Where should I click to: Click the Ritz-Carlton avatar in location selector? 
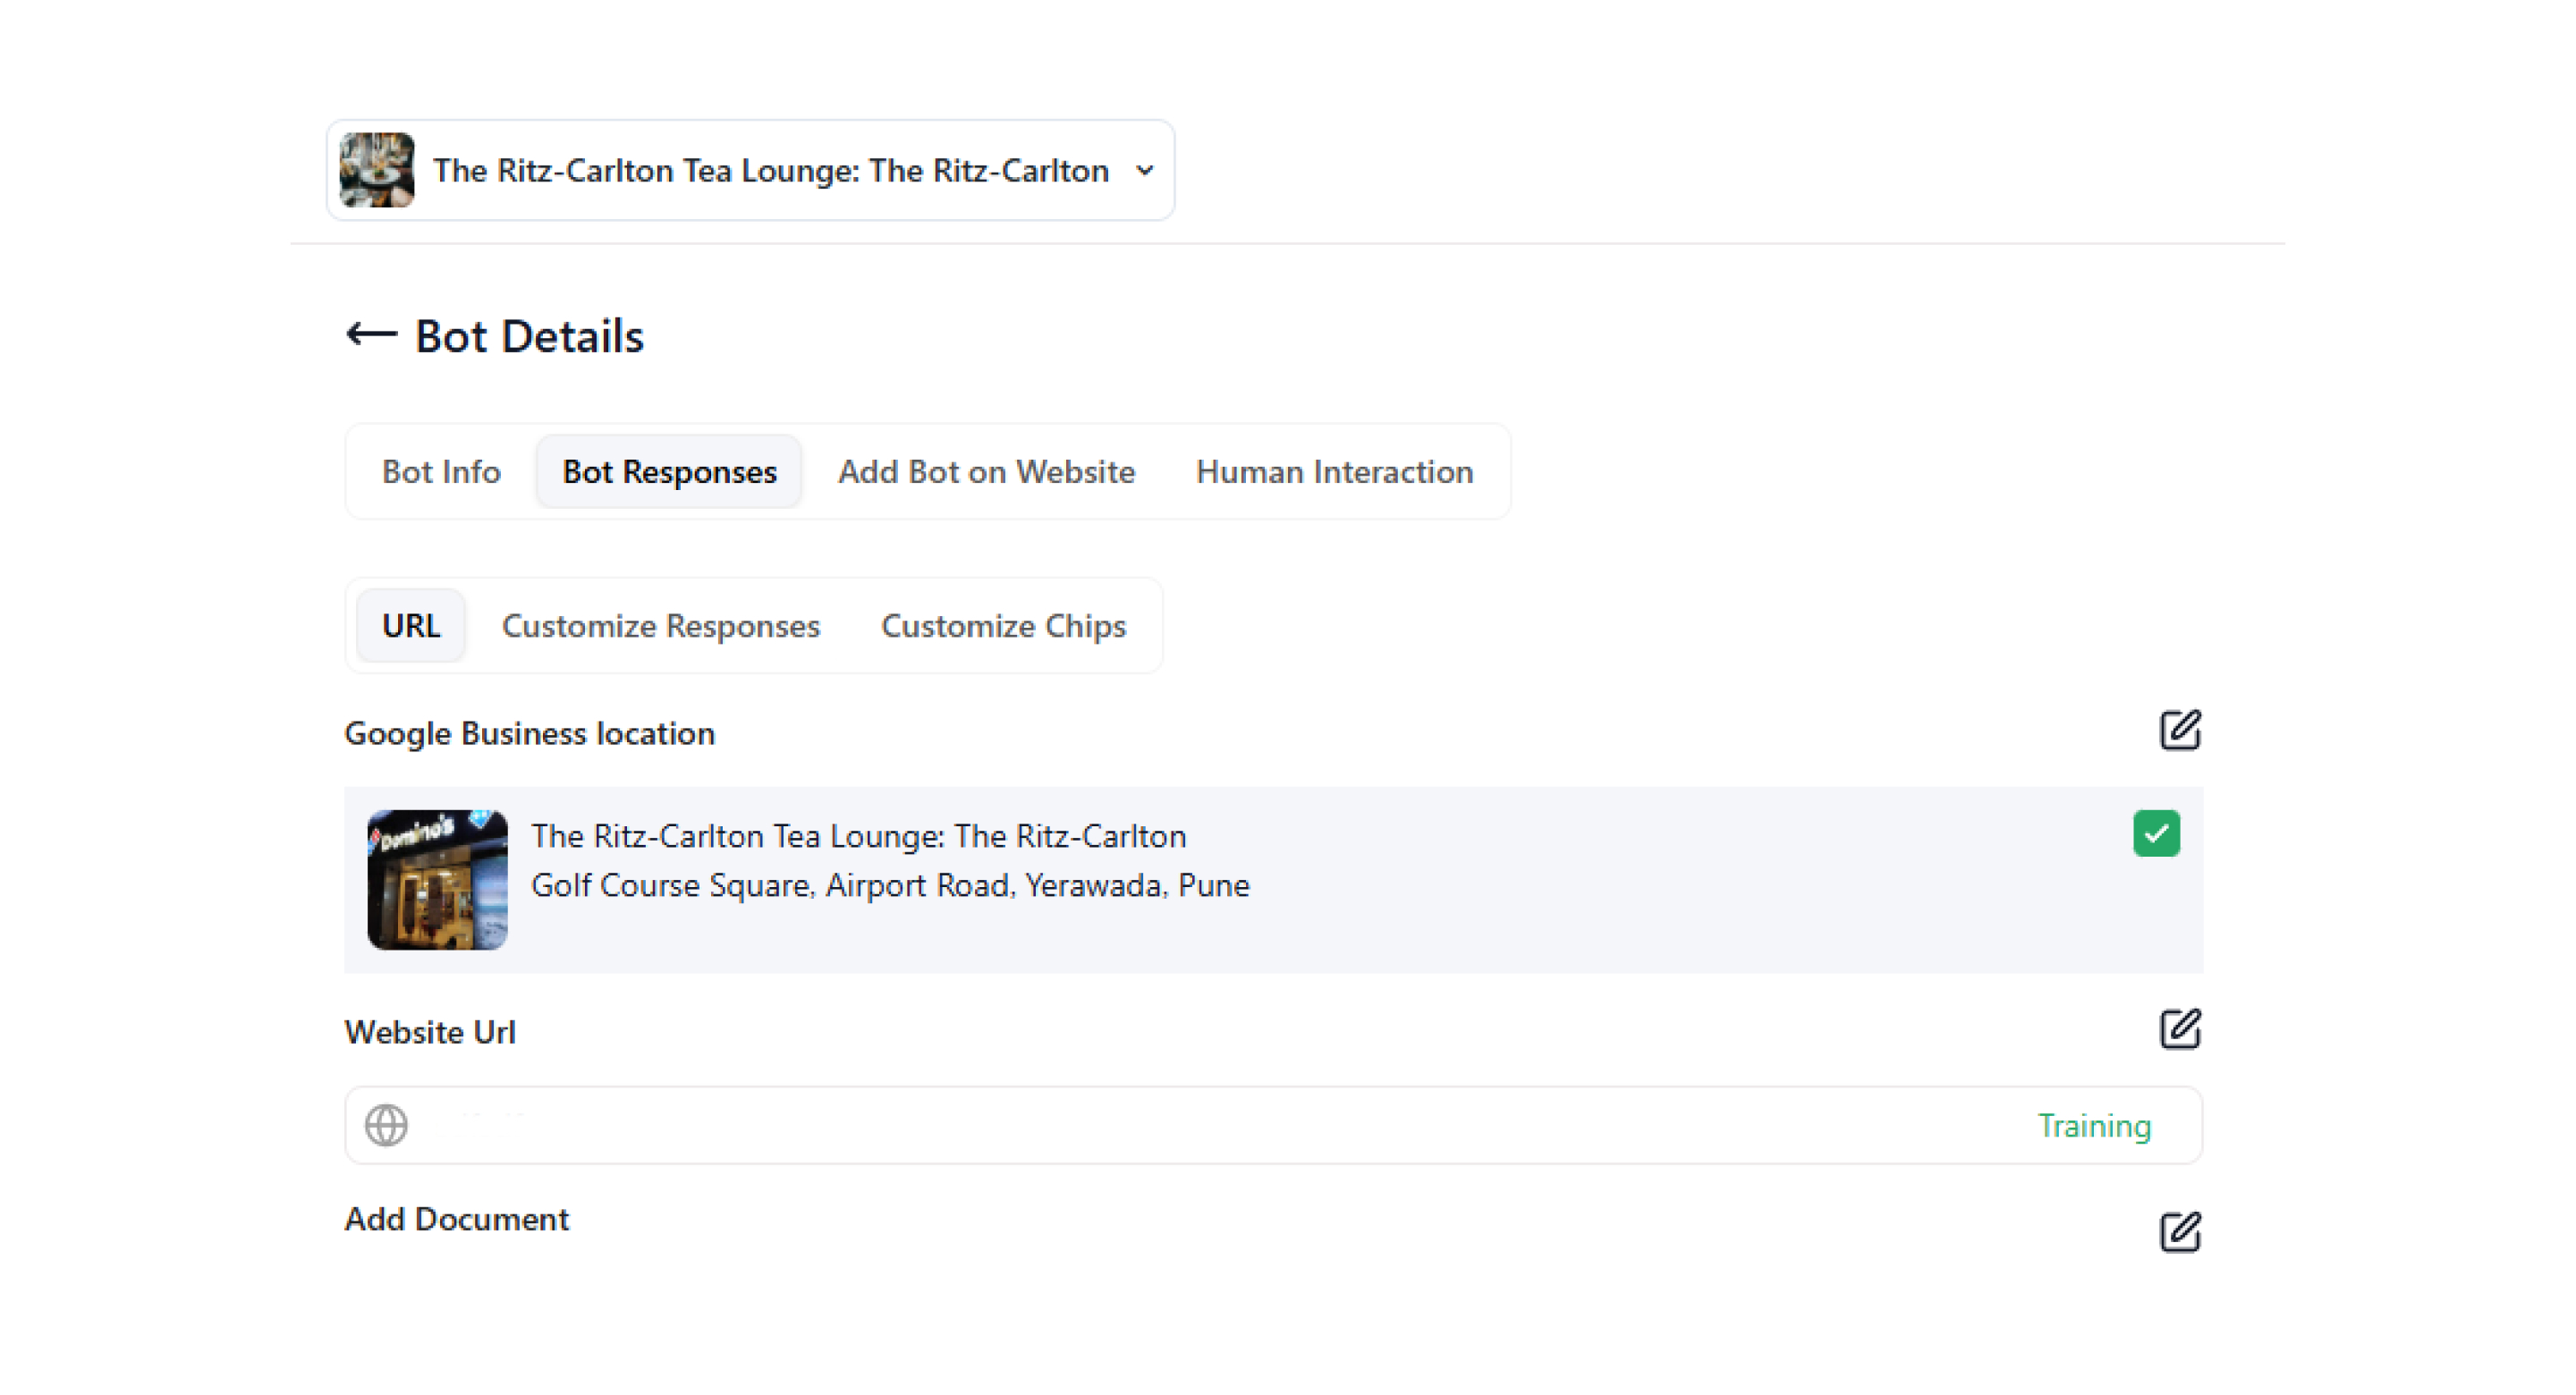[x=377, y=170]
